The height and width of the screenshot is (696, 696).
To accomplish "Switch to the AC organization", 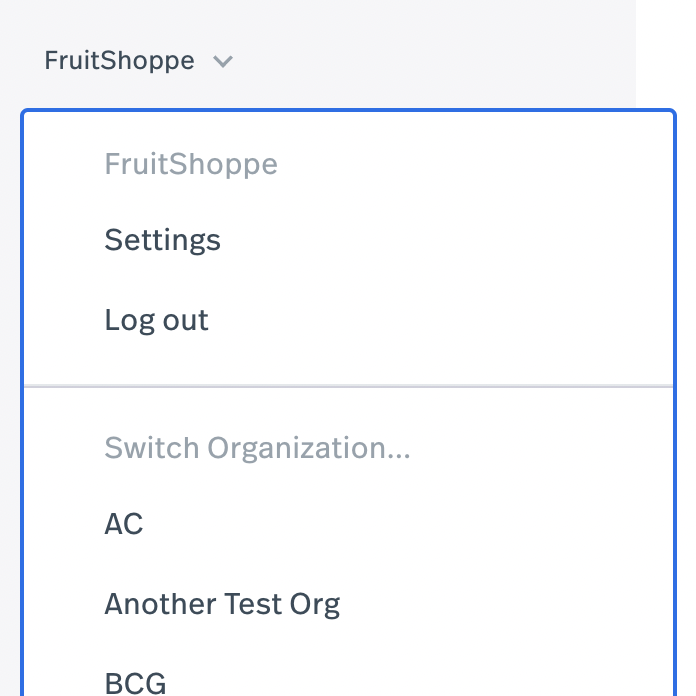I will 124,524.
